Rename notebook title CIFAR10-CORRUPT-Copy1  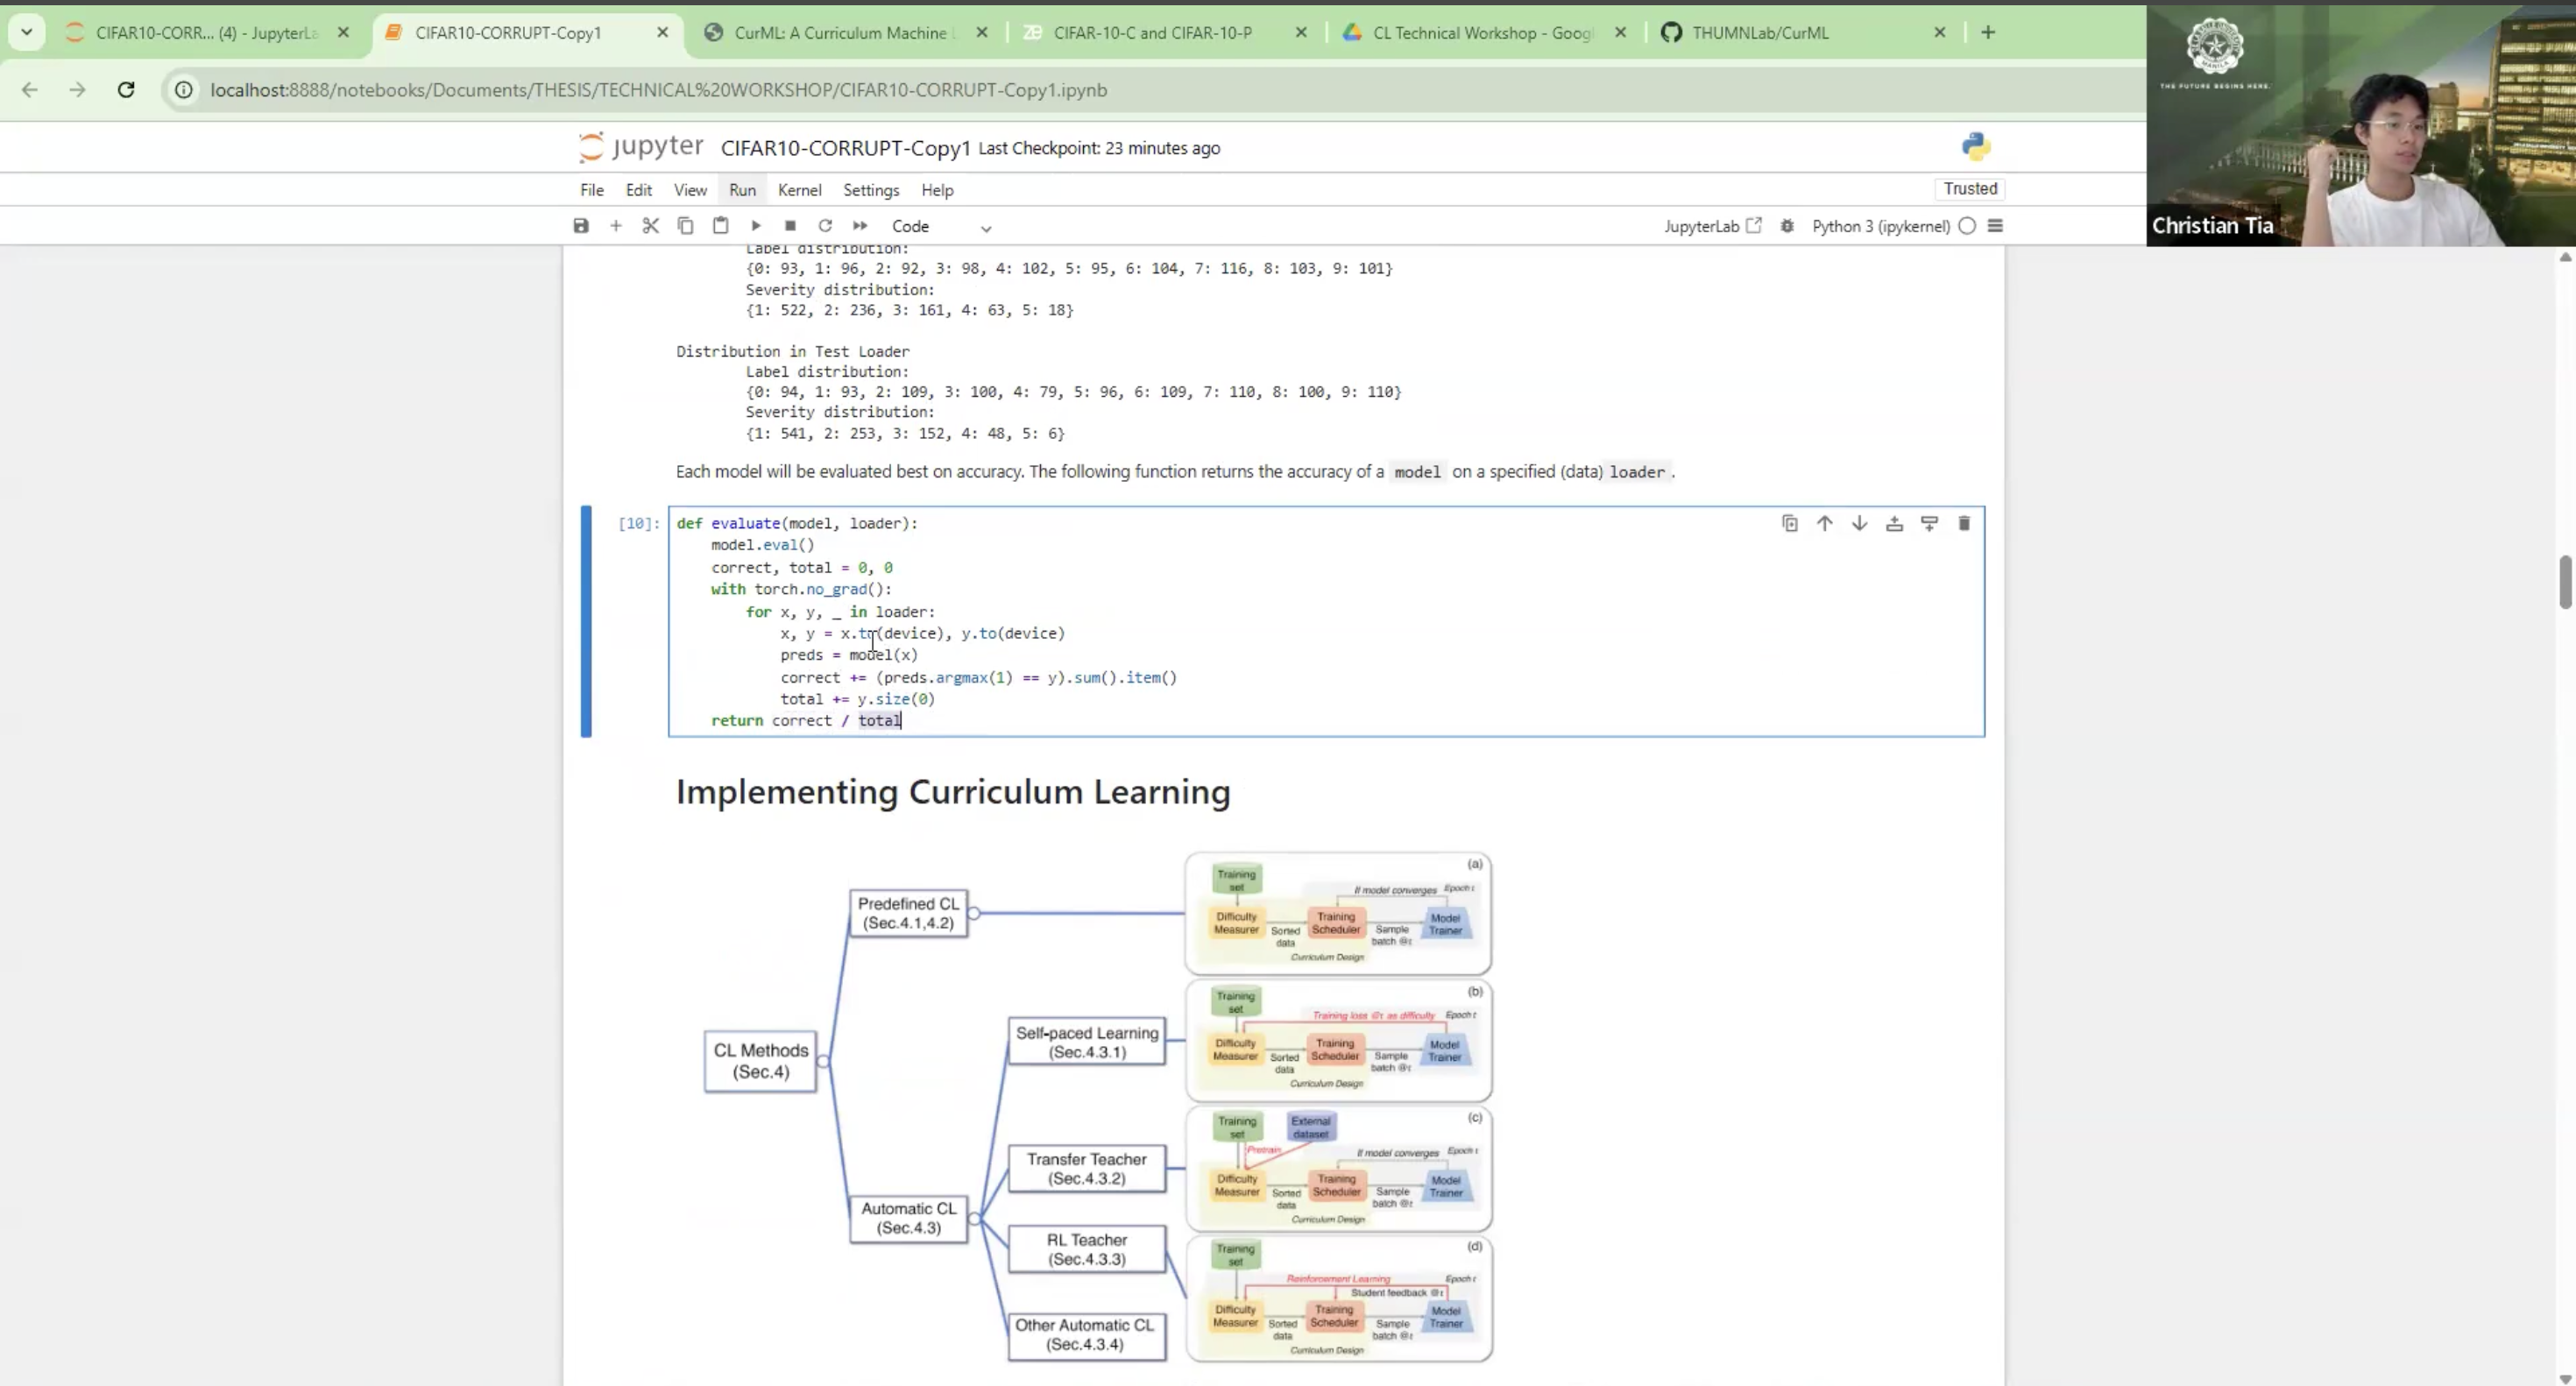click(x=845, y=148)
